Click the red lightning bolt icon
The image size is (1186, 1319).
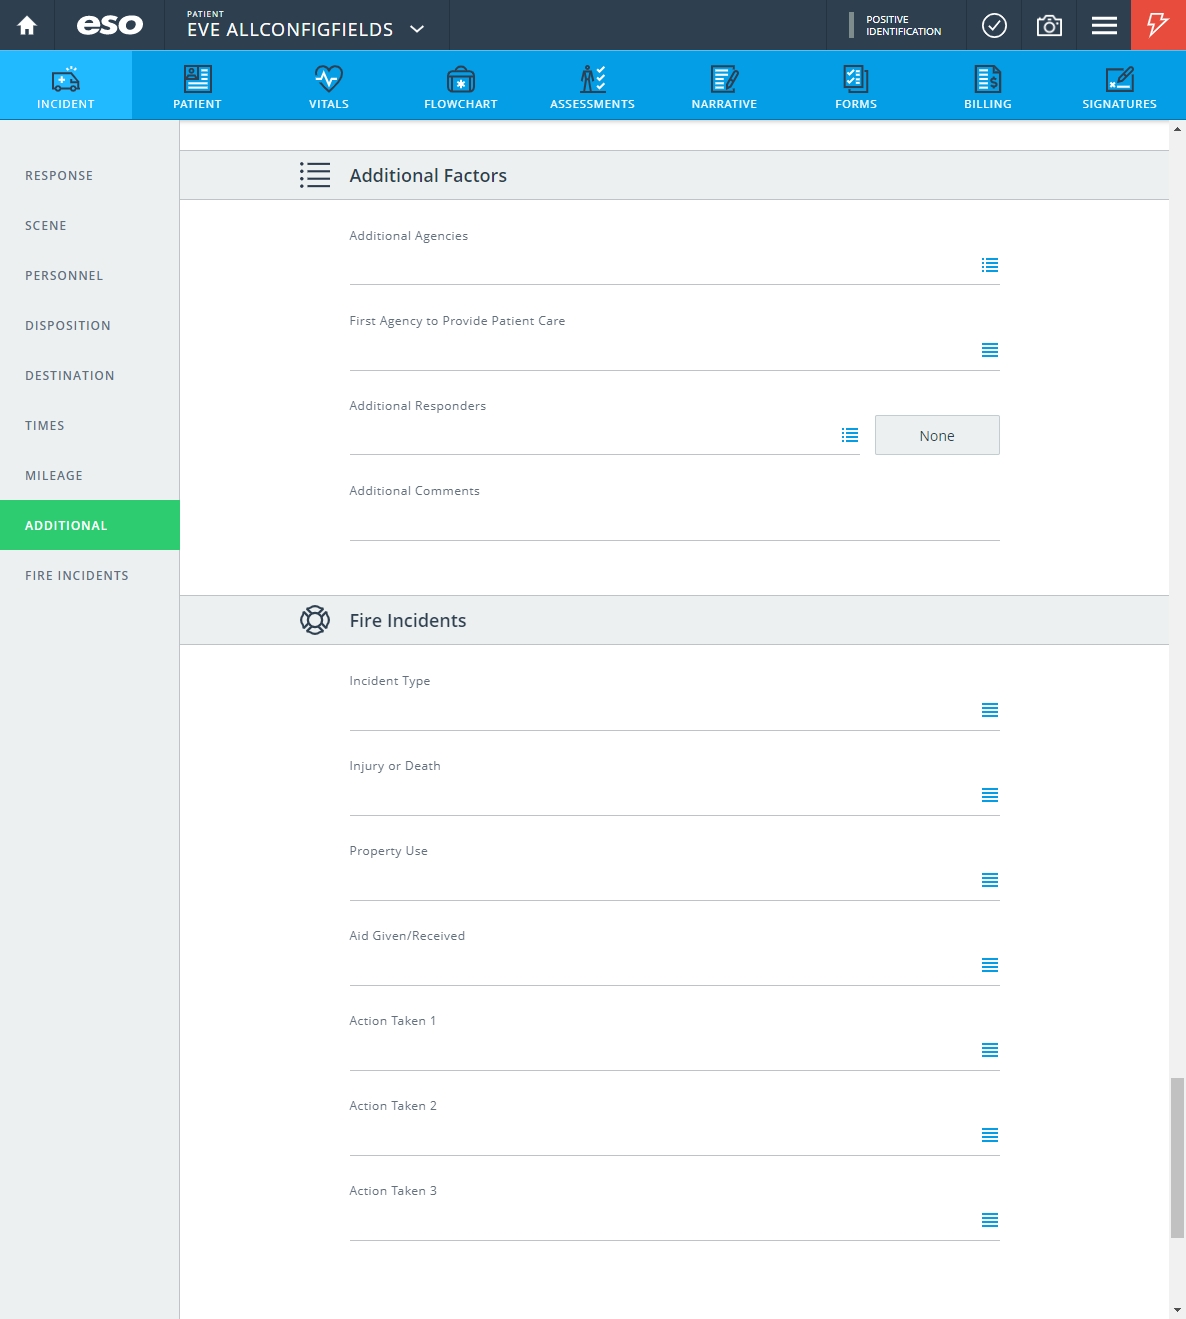coord(1158,25)
